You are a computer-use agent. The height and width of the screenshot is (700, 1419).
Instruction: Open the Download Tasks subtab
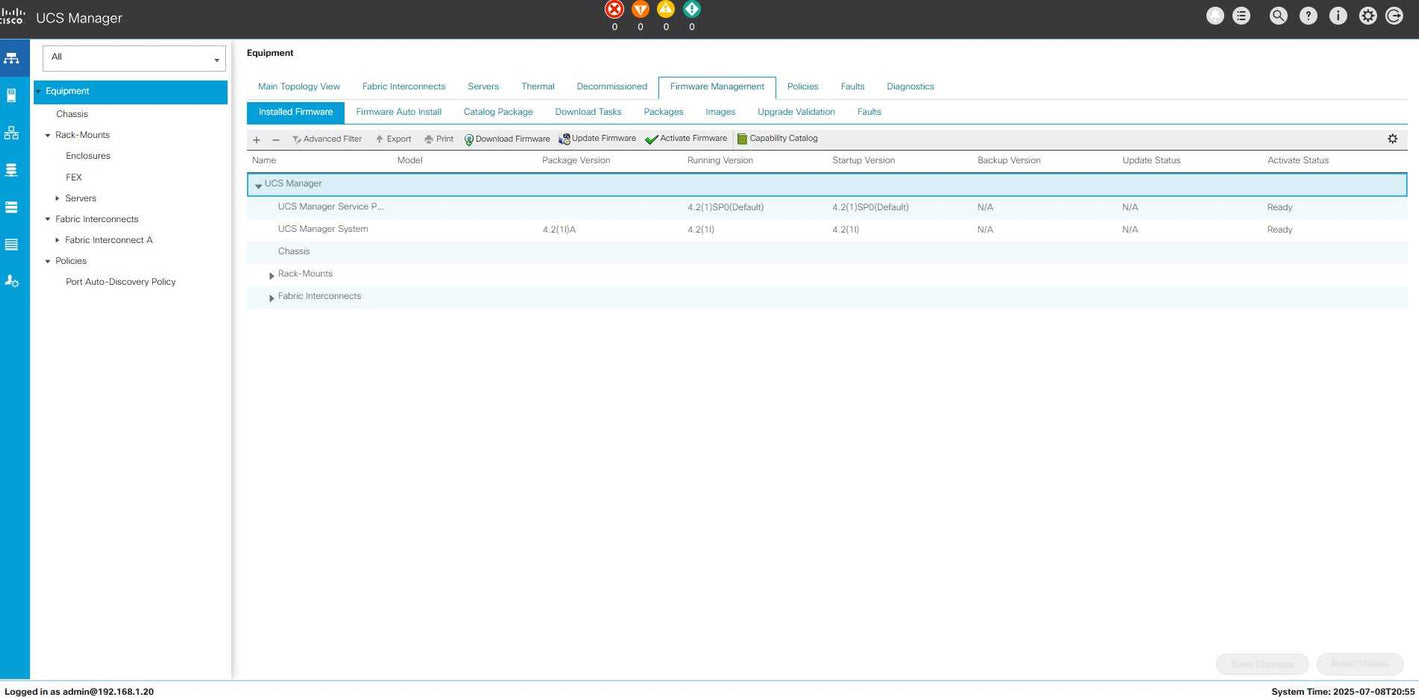coord(588,112)
